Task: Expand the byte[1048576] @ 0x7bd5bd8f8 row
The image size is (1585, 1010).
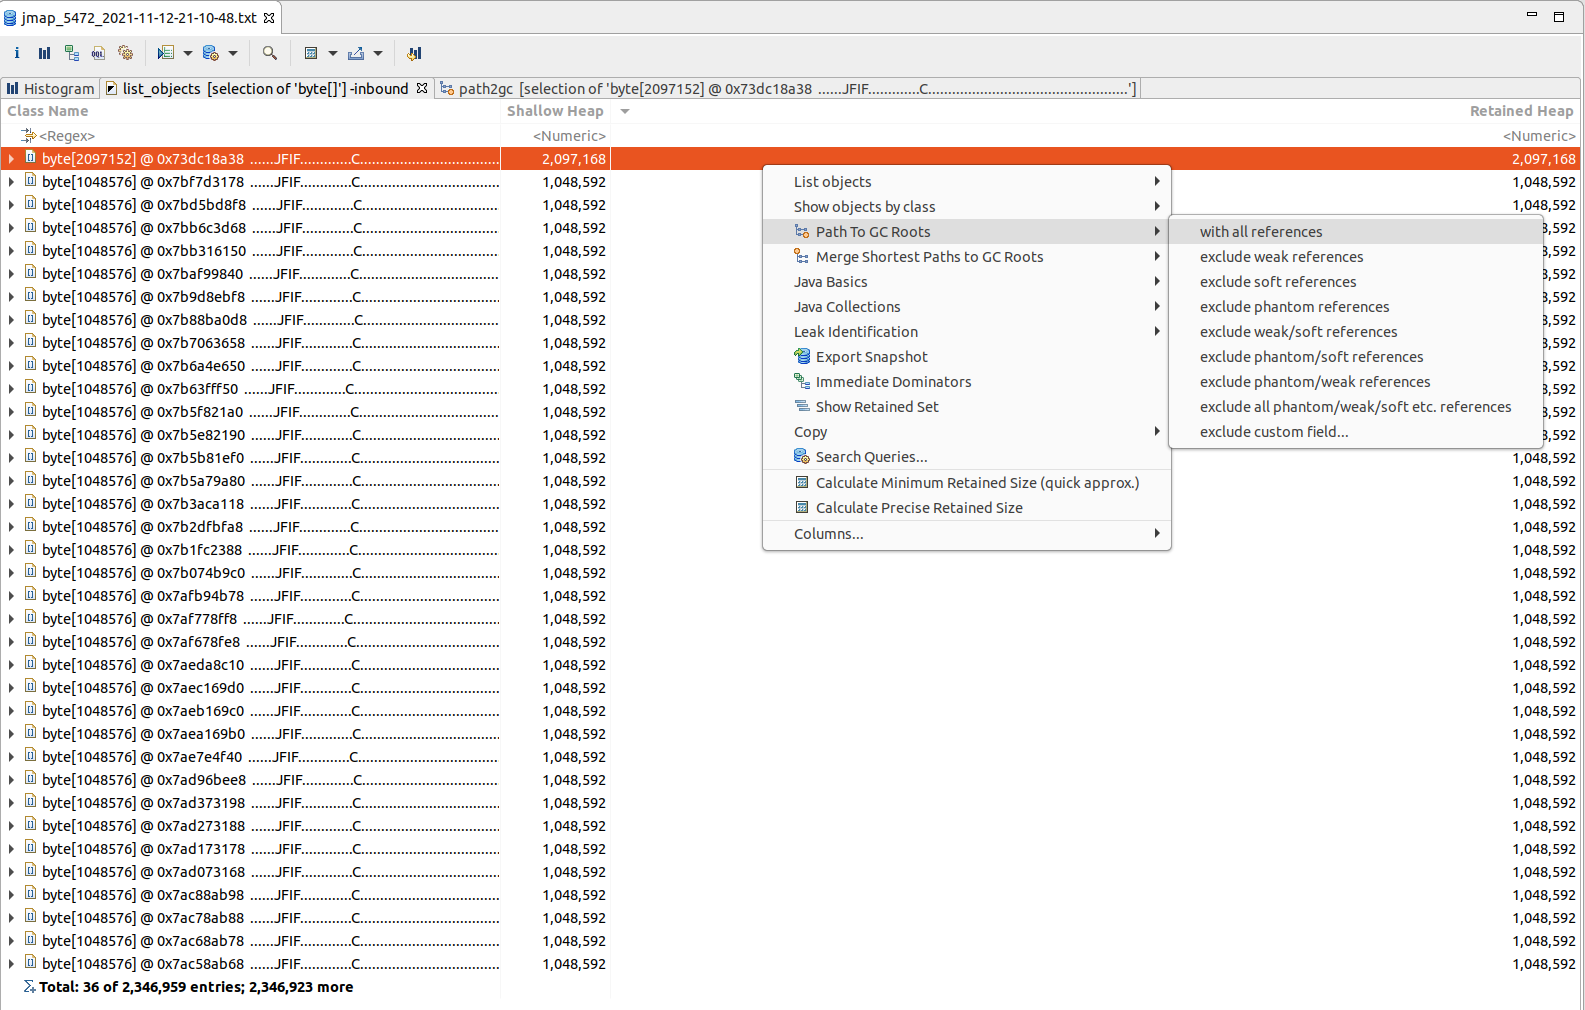Action: pos(11,205)
